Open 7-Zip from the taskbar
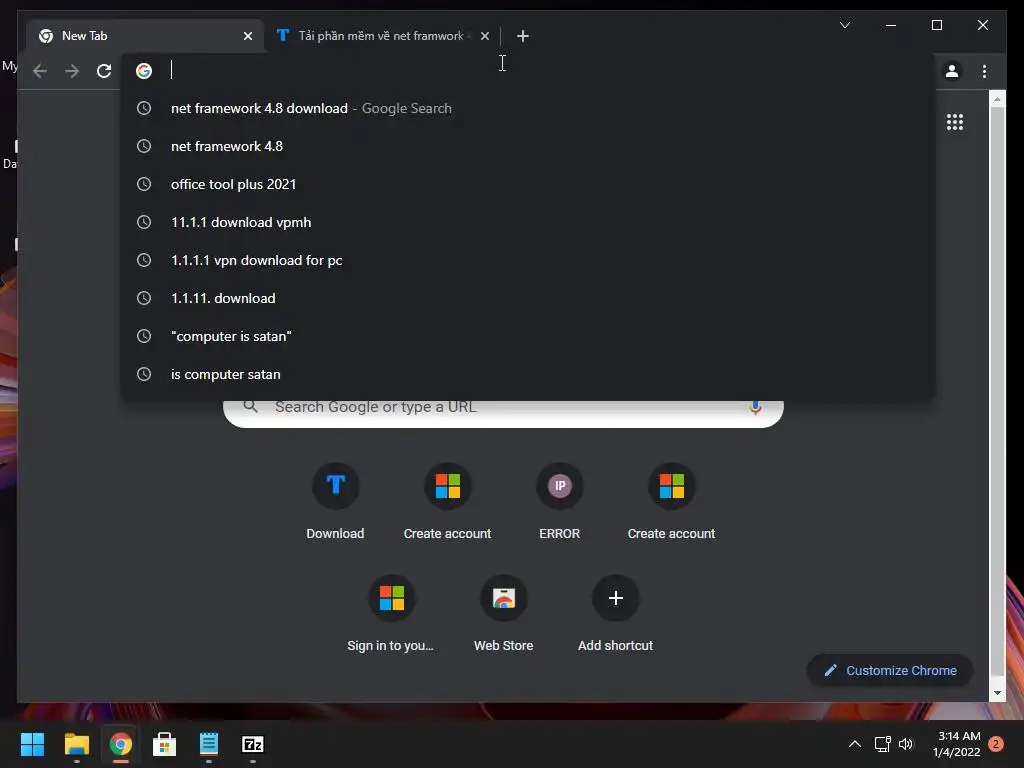 [x=253, y=744]
